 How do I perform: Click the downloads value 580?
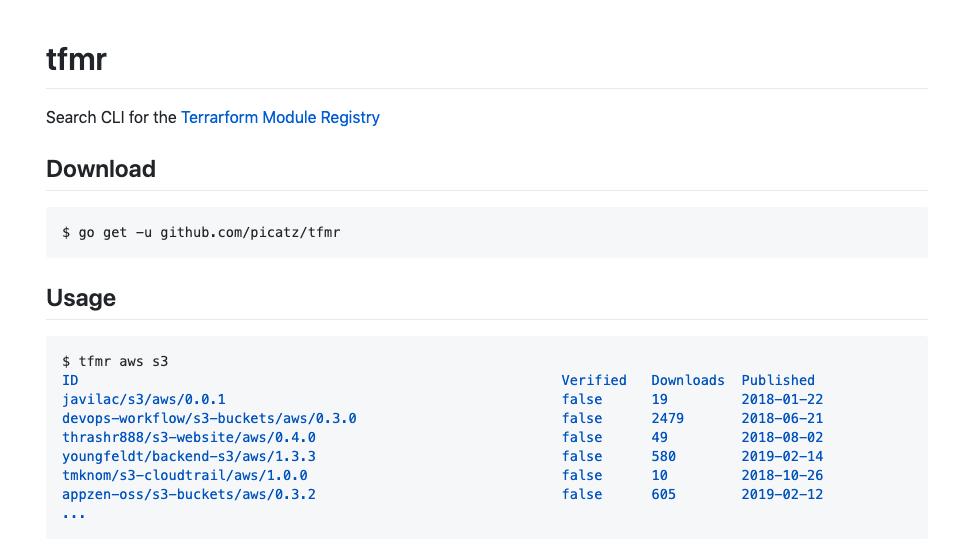tap(663, 457)
